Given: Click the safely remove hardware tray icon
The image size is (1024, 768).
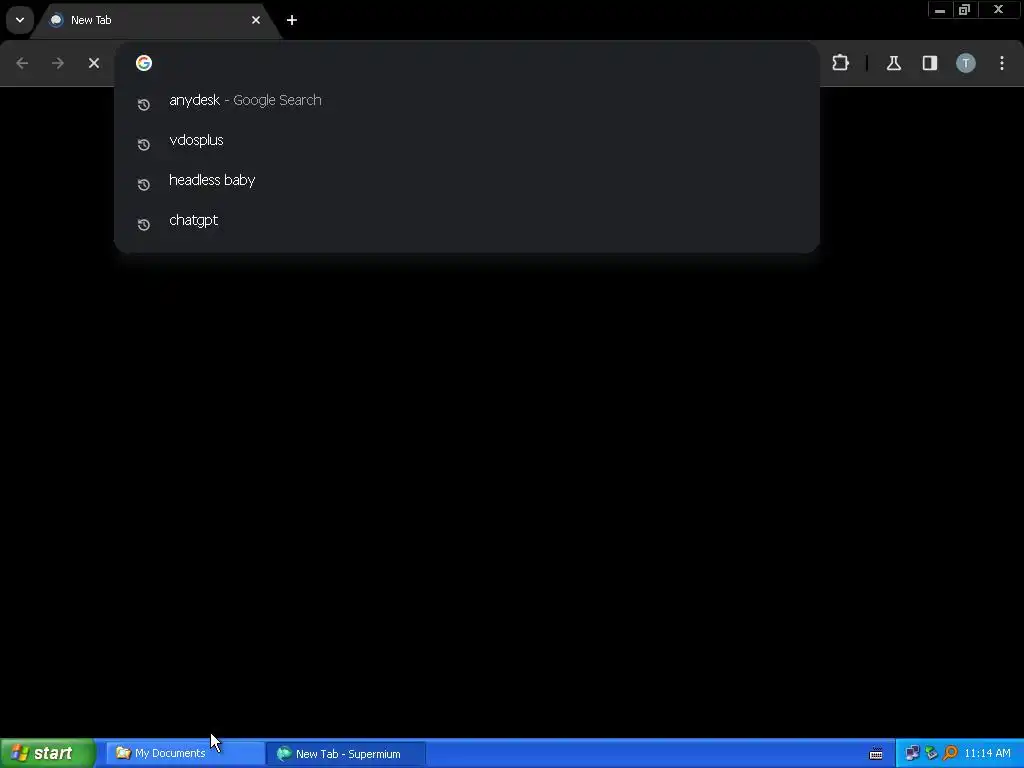Looking at the screenshot, I should click(931, 753).
